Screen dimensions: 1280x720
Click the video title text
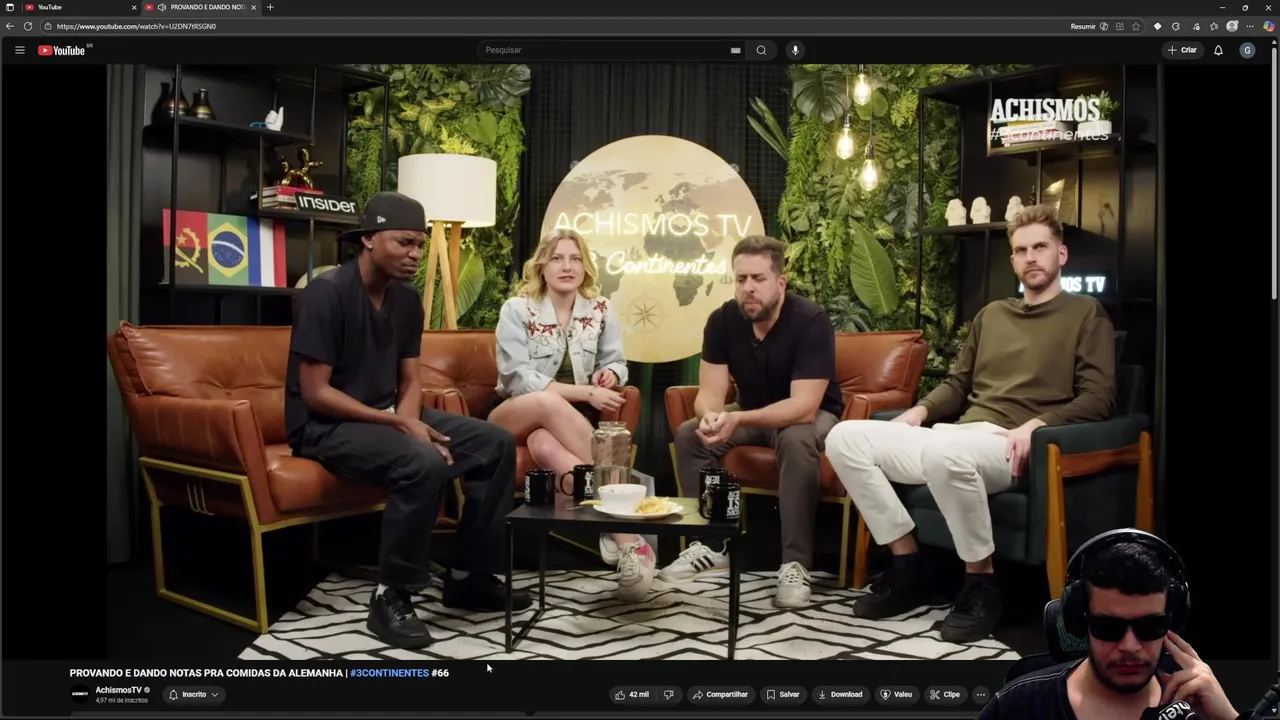259,673
